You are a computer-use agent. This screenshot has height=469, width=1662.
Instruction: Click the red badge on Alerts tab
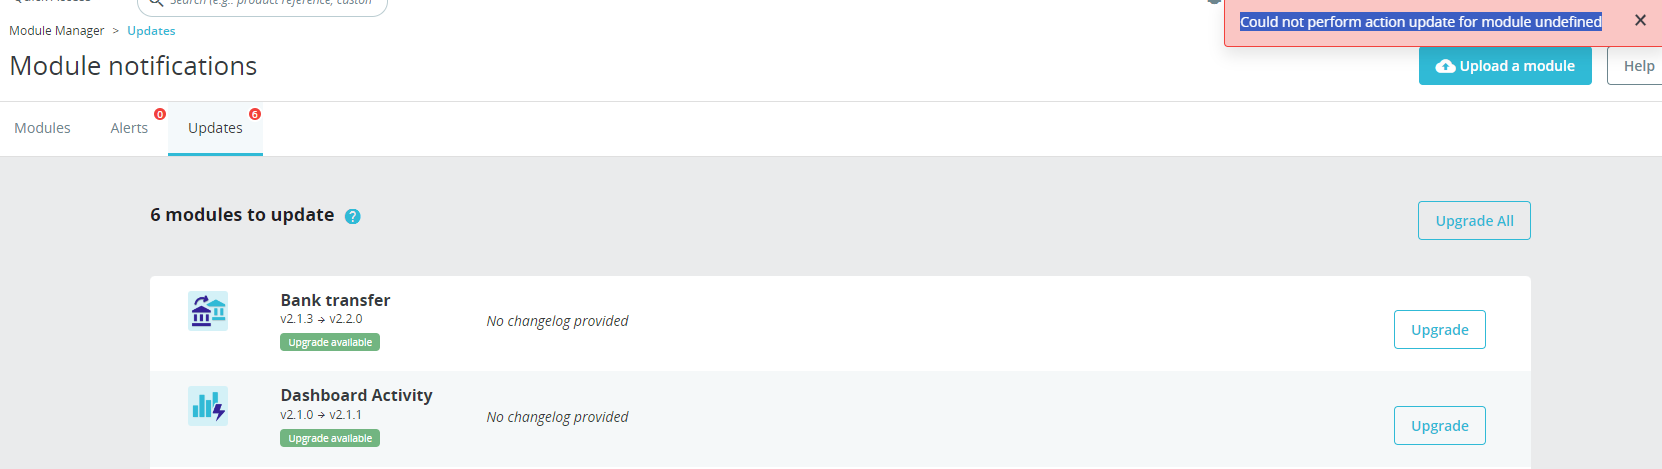pyautogui.click(x=160, y=114)
